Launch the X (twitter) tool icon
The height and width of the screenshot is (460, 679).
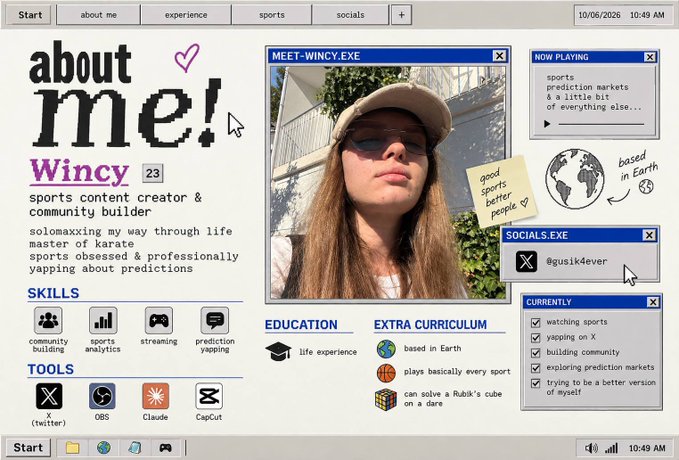pyautogui.click(x=49, y=396)
